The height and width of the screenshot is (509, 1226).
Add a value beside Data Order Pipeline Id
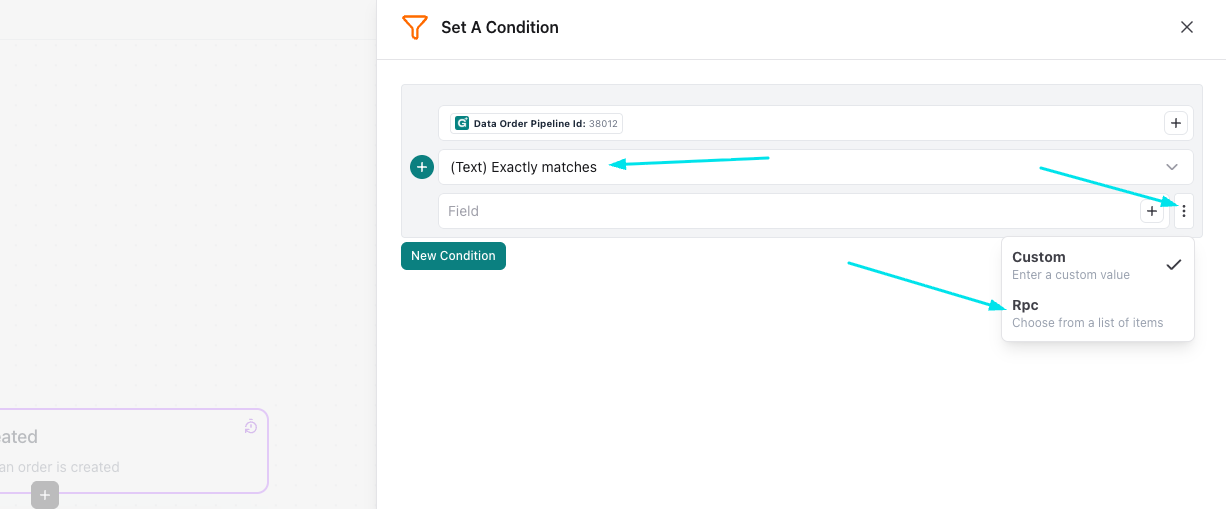point(1176,124)
